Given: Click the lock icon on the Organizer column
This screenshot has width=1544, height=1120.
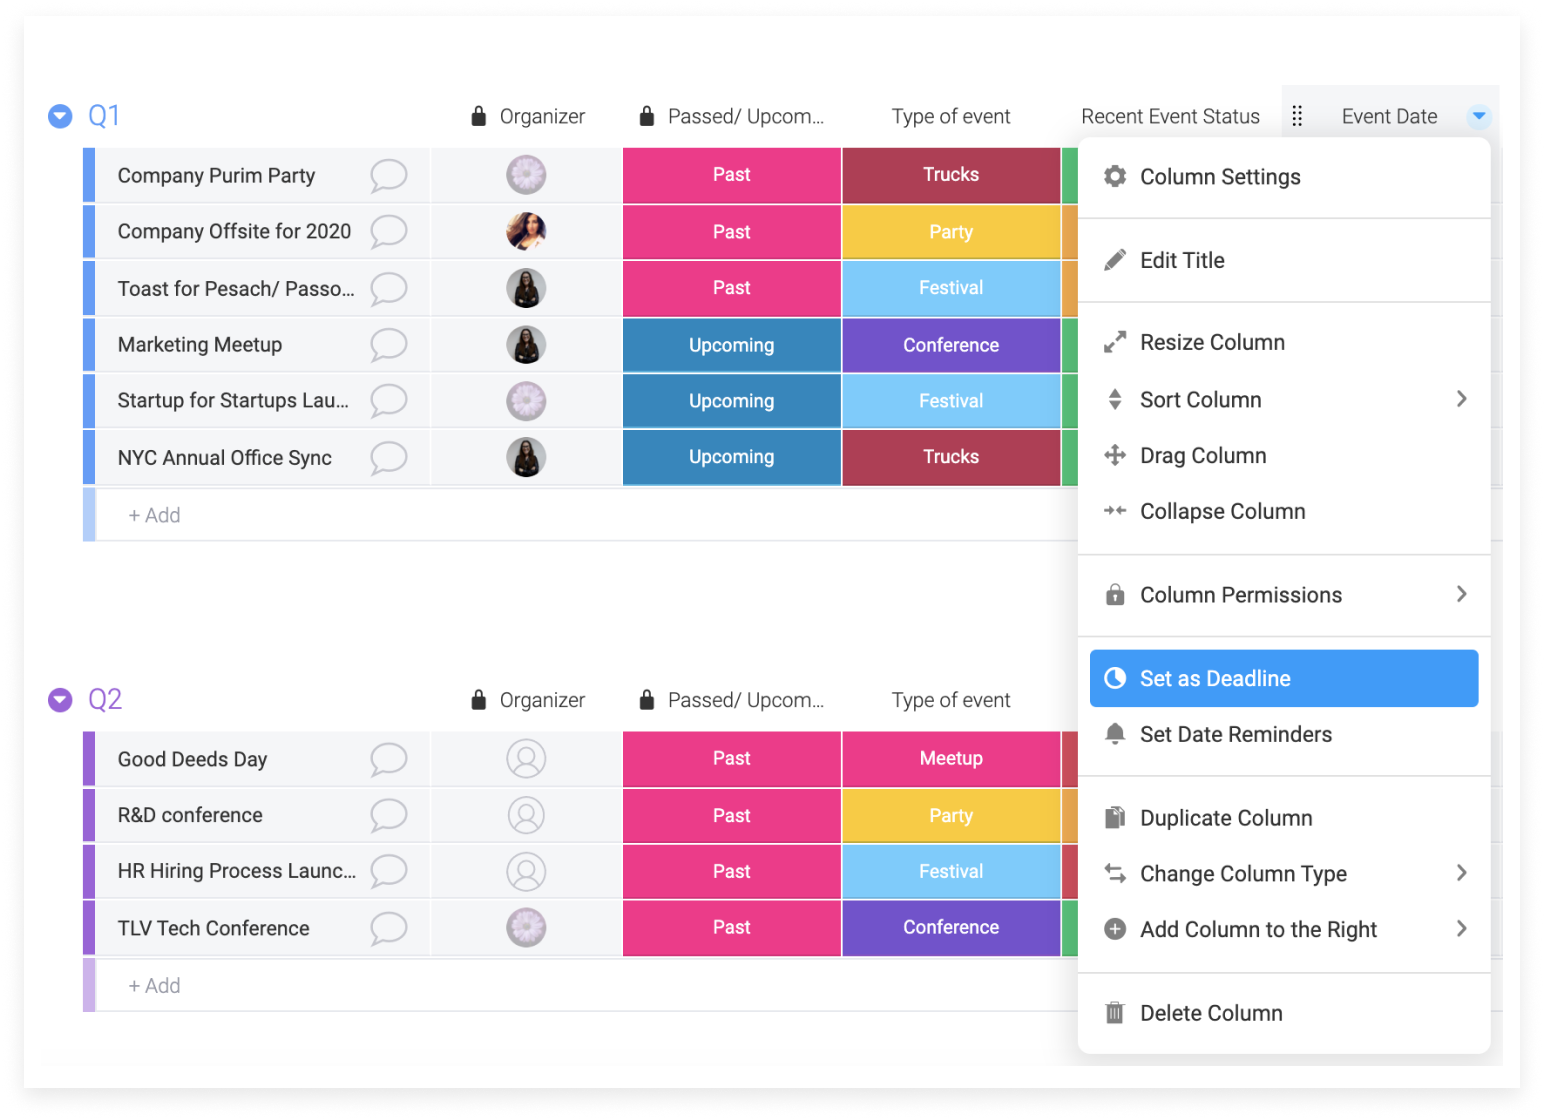Looking at the screenshot, I should [476, 115].
